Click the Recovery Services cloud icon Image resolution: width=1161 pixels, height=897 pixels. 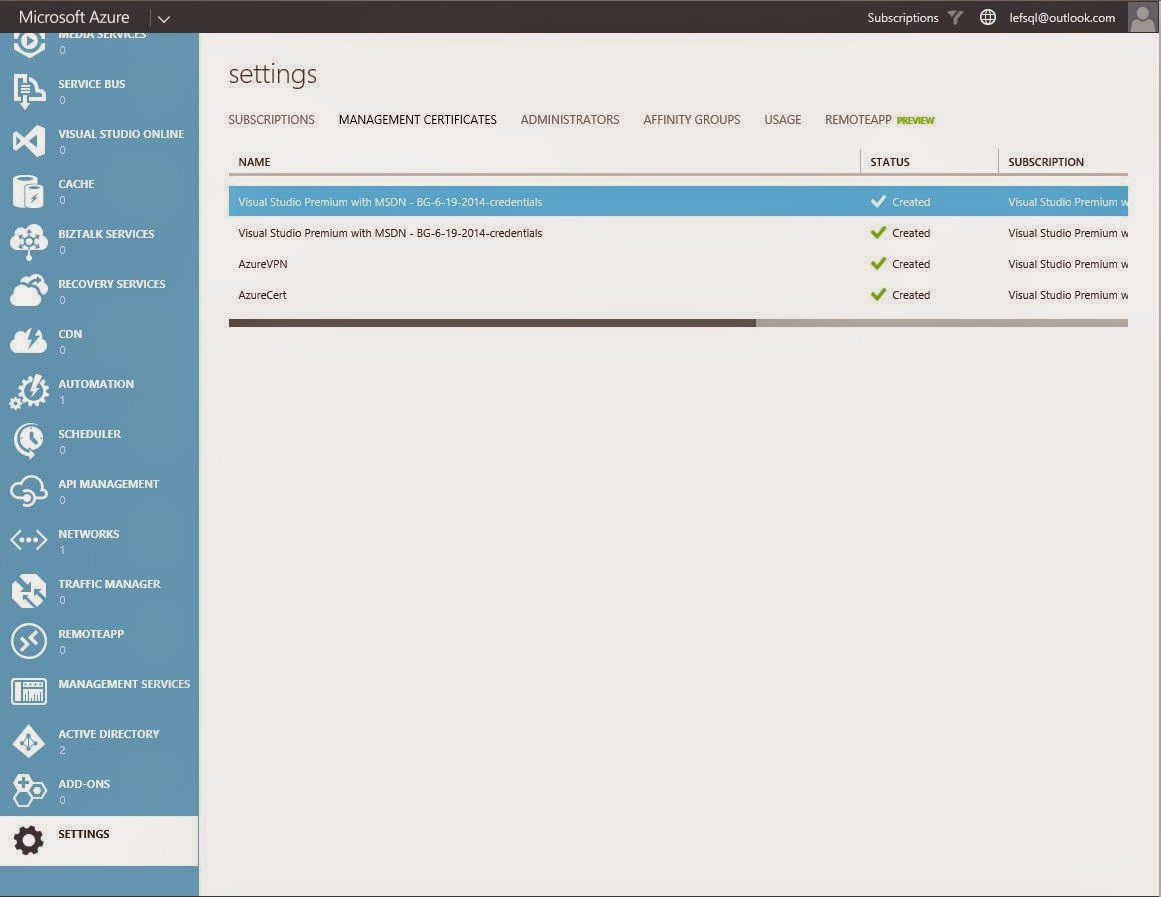coord(29,291)
